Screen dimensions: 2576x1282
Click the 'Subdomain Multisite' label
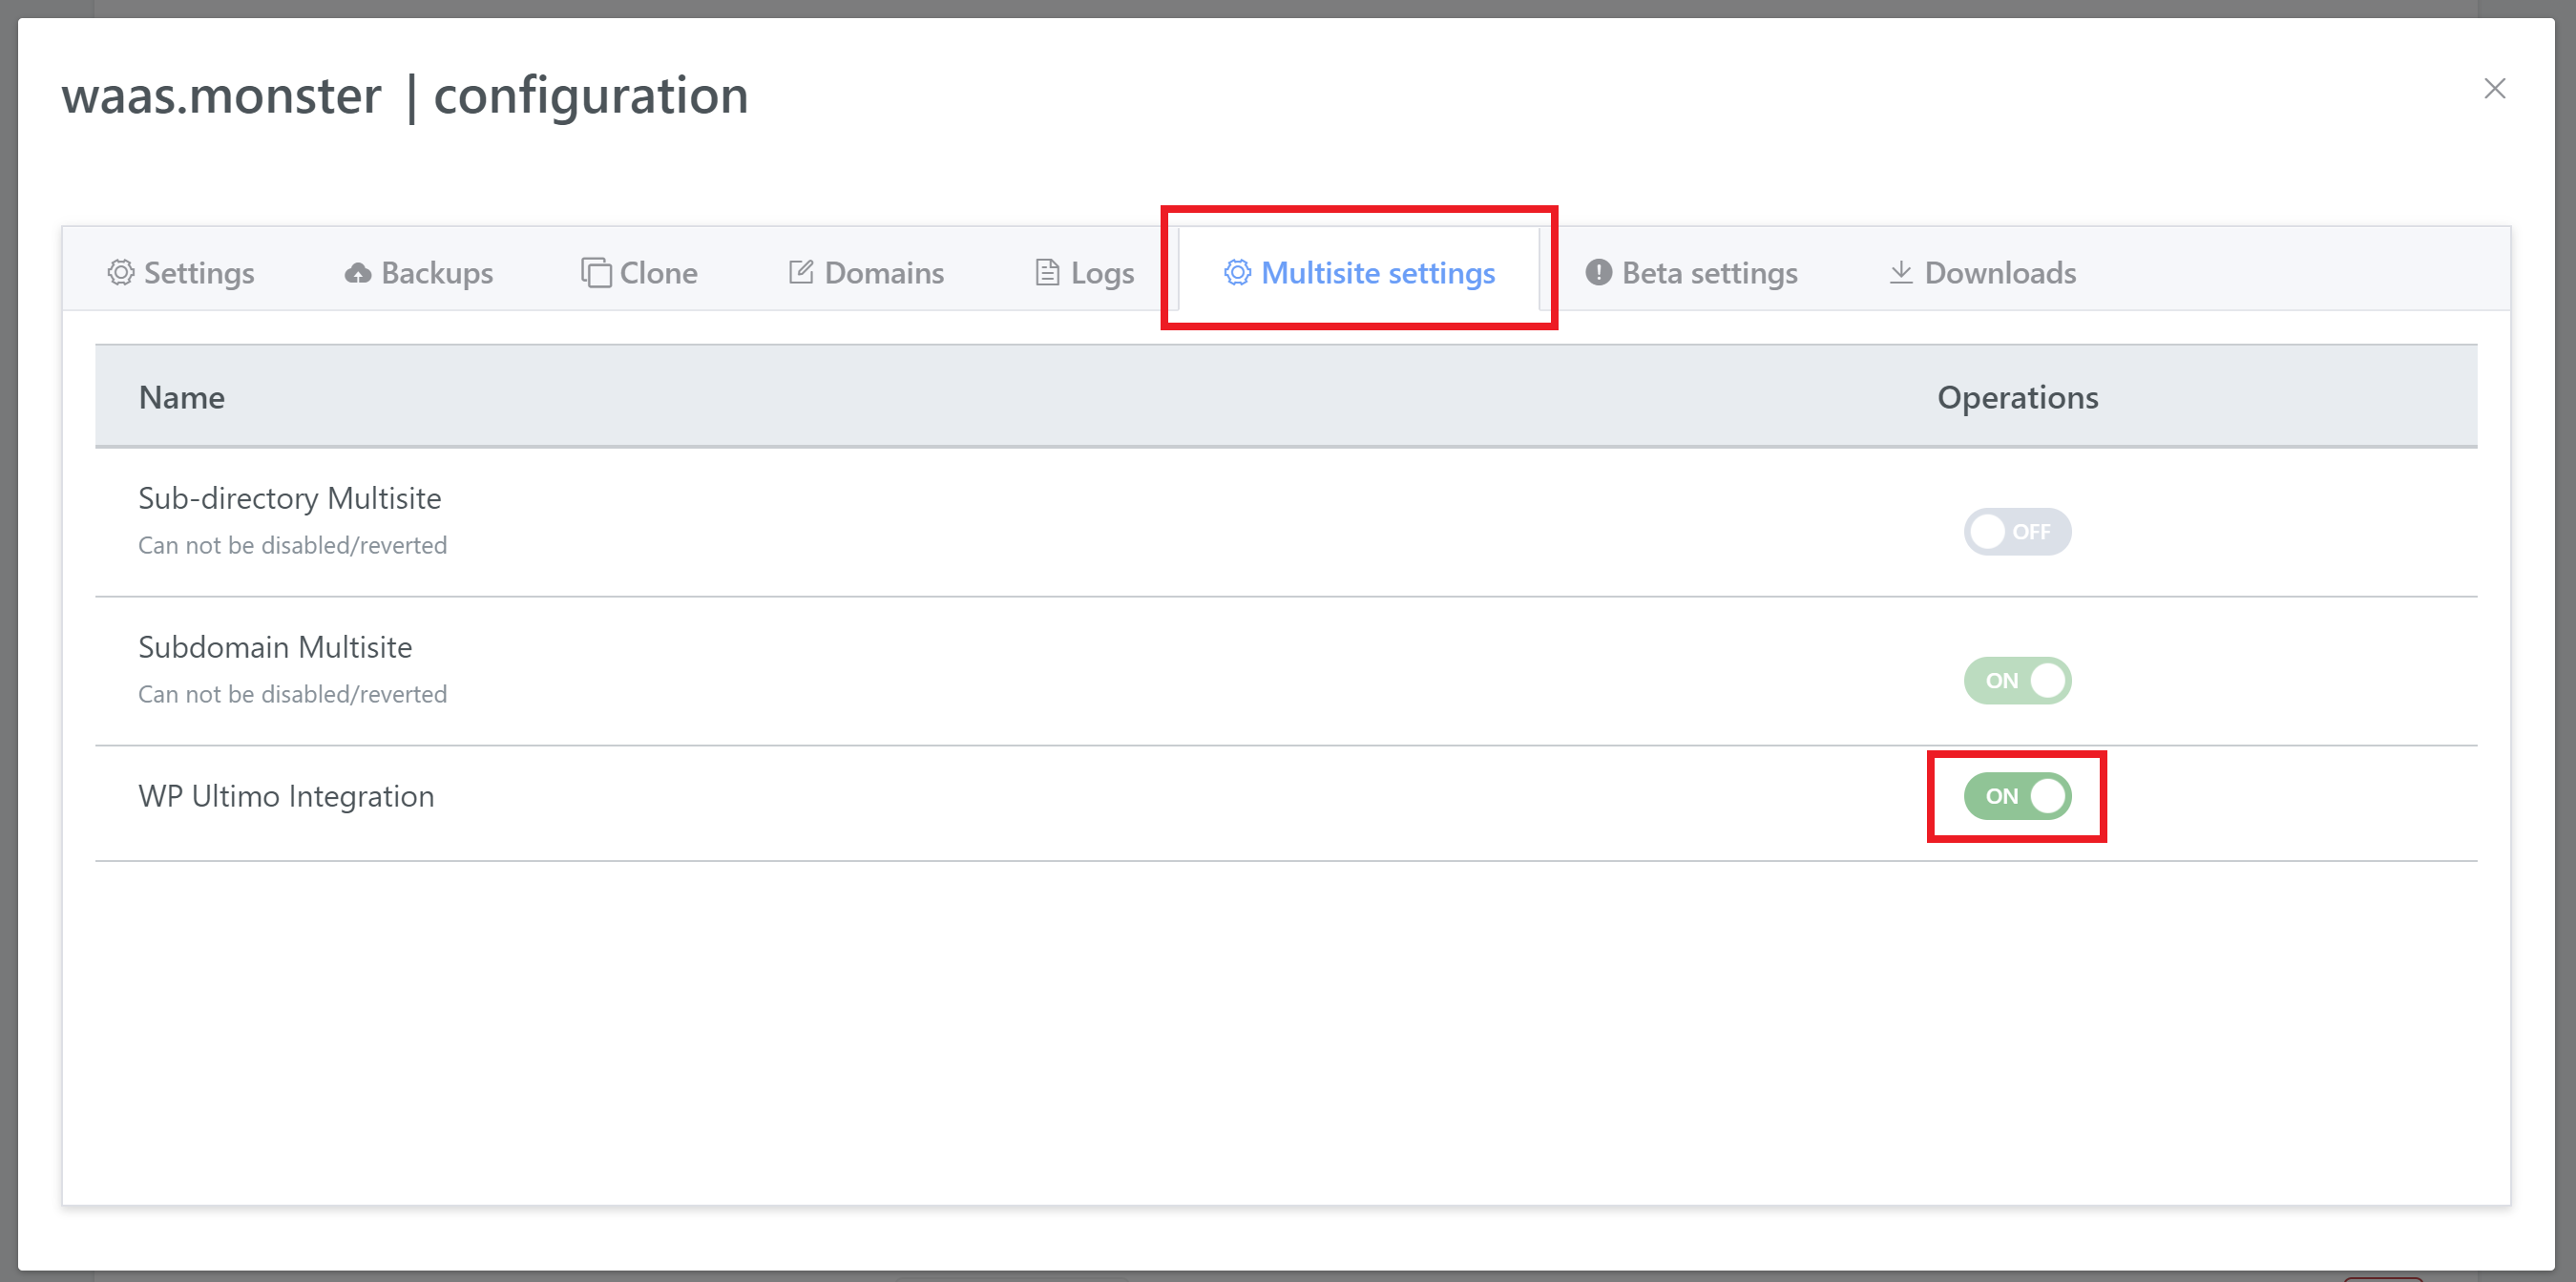tap(275, 647)
